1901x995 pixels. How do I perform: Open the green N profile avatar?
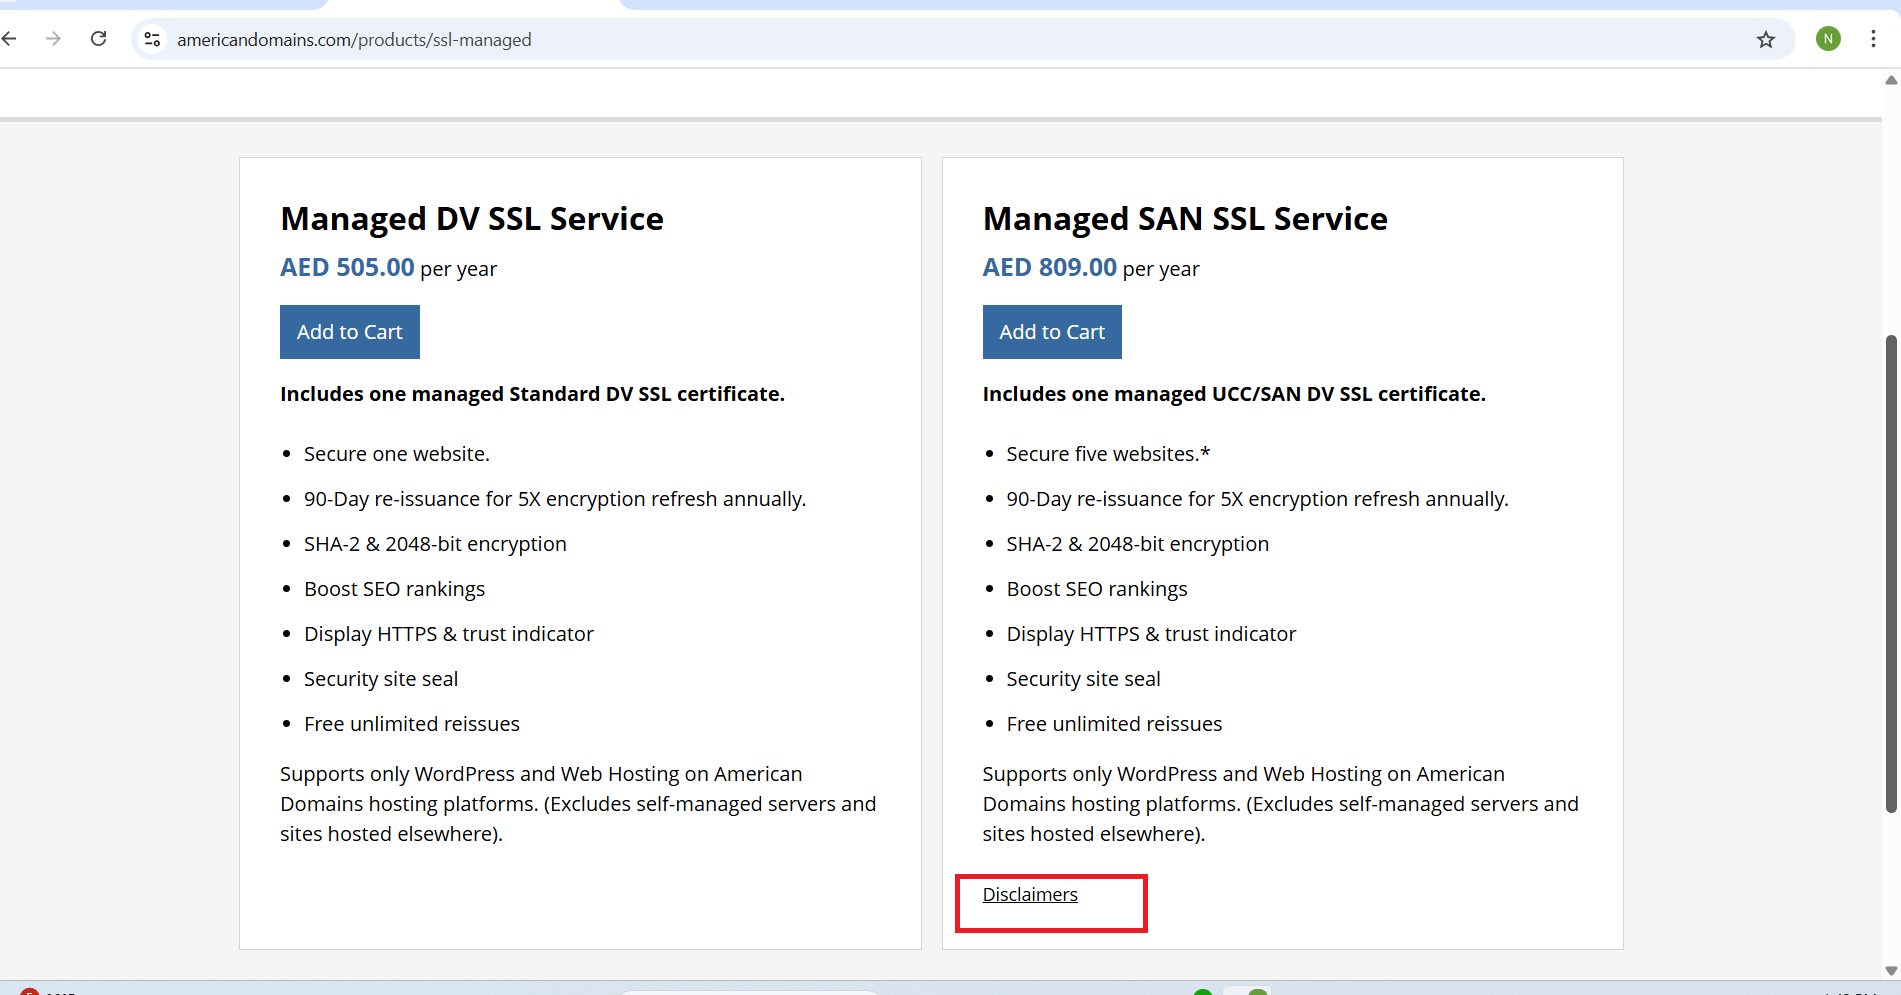click(1828, 39)
